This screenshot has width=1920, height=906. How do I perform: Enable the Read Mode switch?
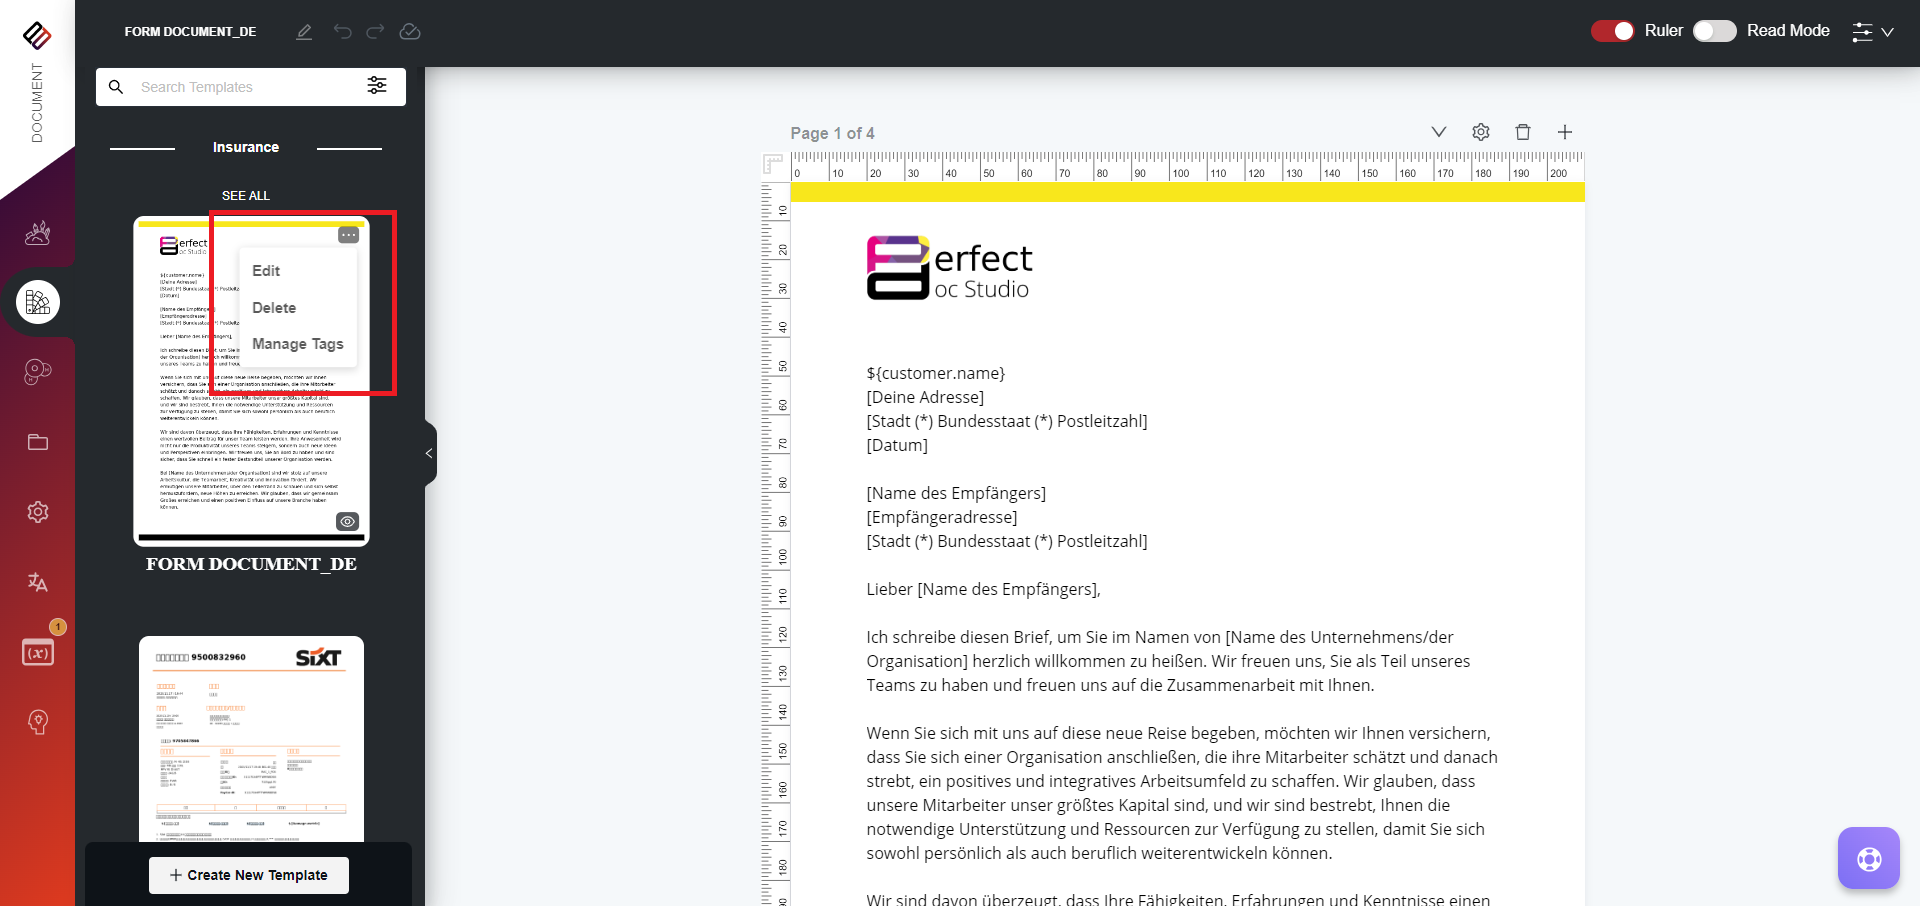point(1714,31)
